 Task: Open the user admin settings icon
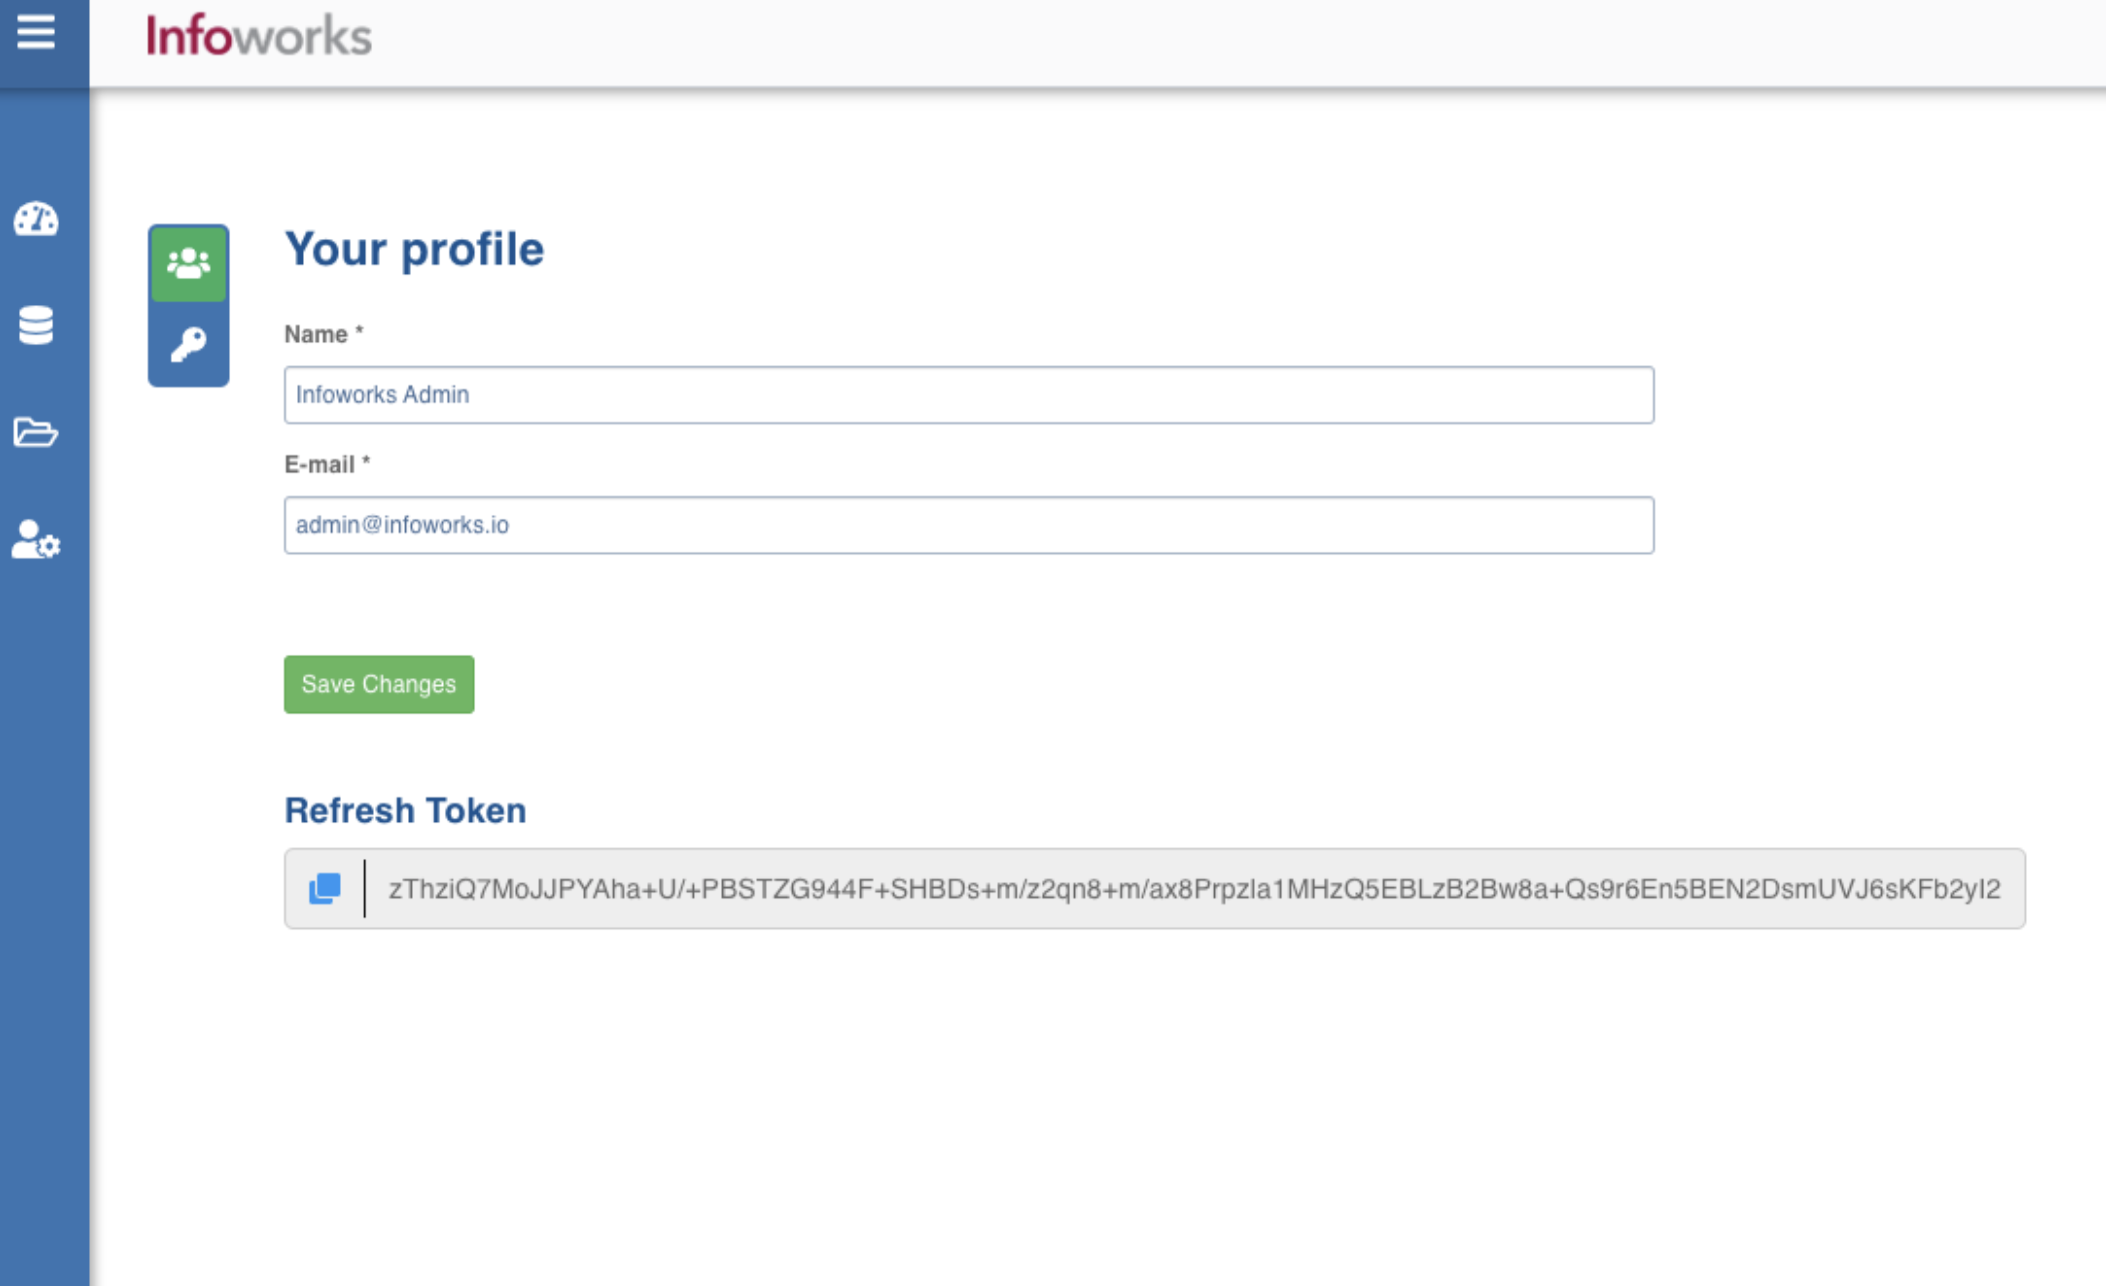(36, 540)
